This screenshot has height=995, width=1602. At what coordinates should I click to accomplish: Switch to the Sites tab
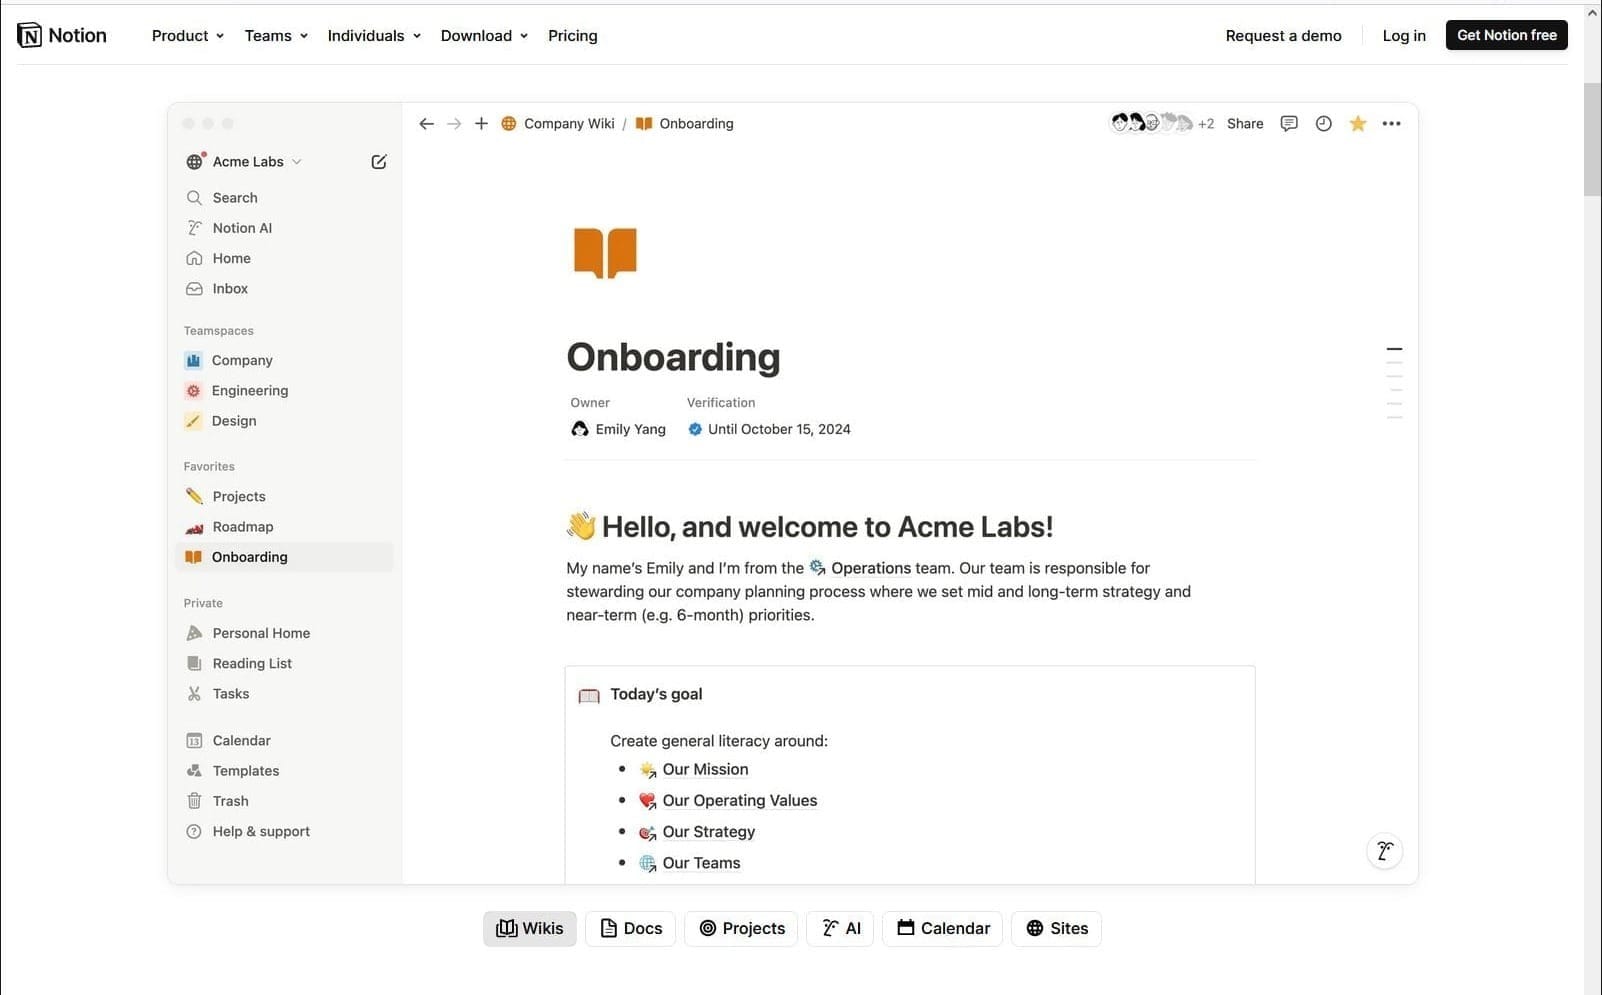[1057, 928]
